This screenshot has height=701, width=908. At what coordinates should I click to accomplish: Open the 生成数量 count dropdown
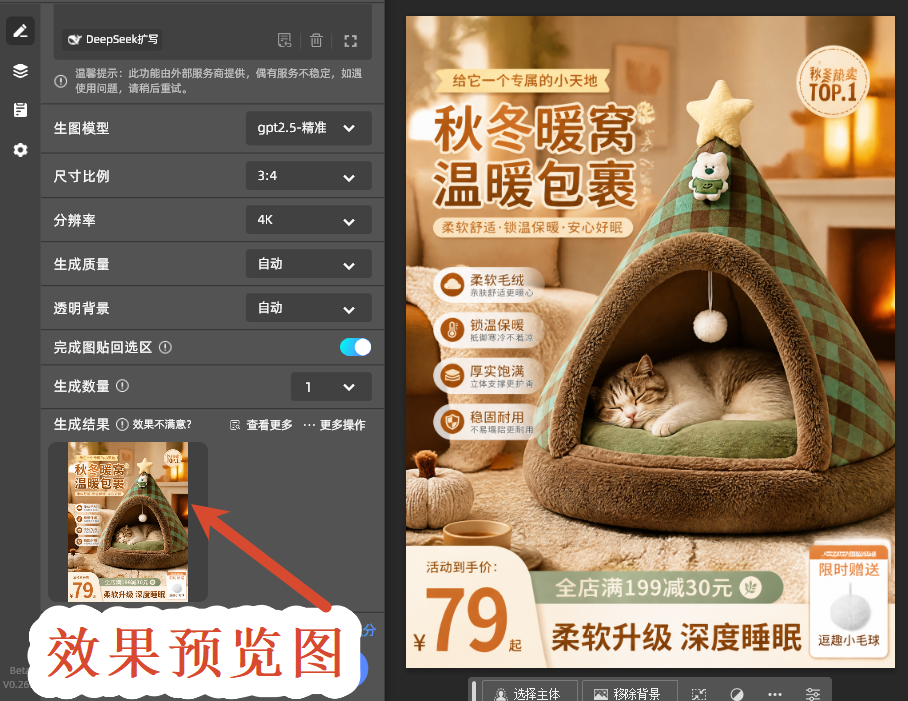(331, 387)
